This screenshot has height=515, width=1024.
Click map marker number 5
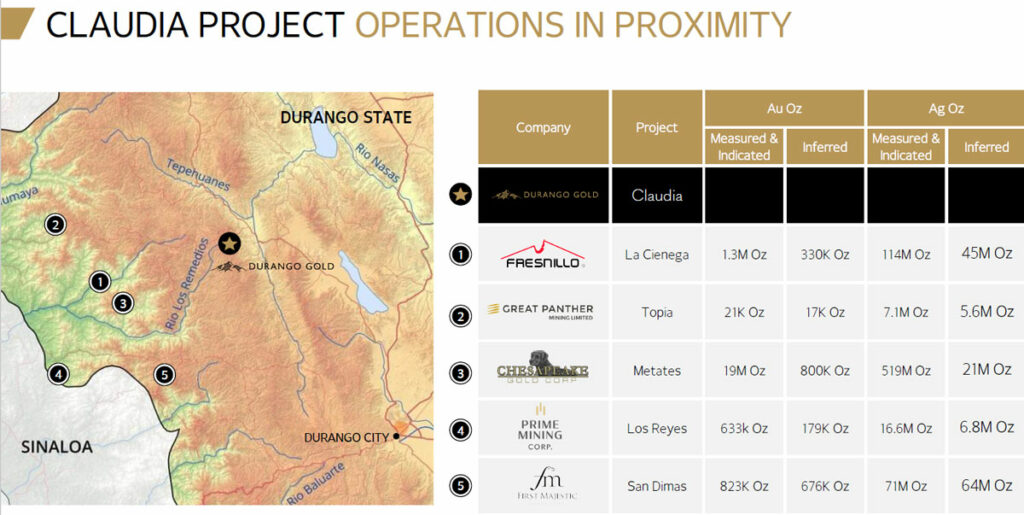pos(164,375)
